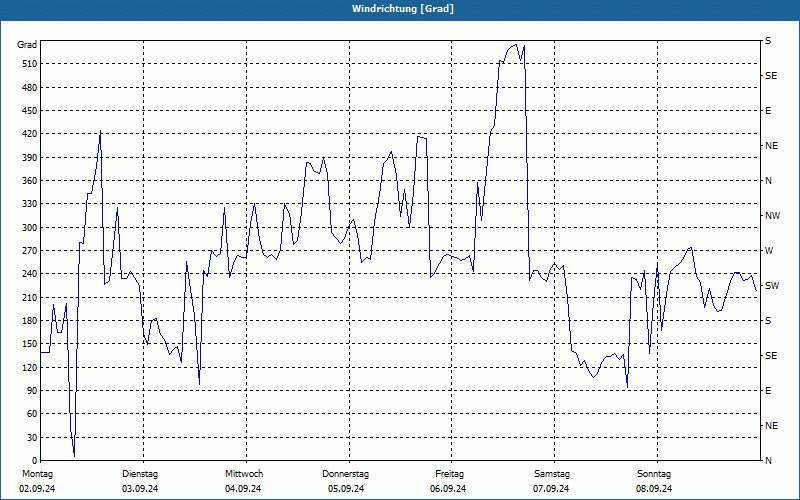Click the 60 y-axis value
Image resolution: width=800 pixels, height=500 pixels.
[32, 414]
